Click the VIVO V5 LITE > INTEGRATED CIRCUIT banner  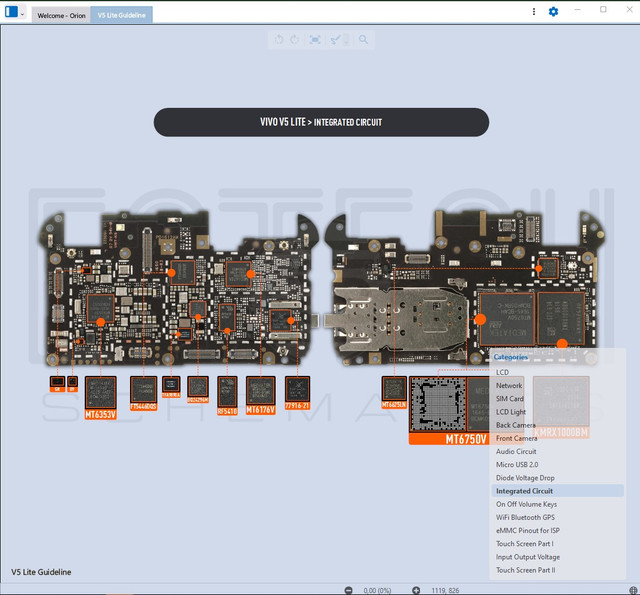point(321,122)
